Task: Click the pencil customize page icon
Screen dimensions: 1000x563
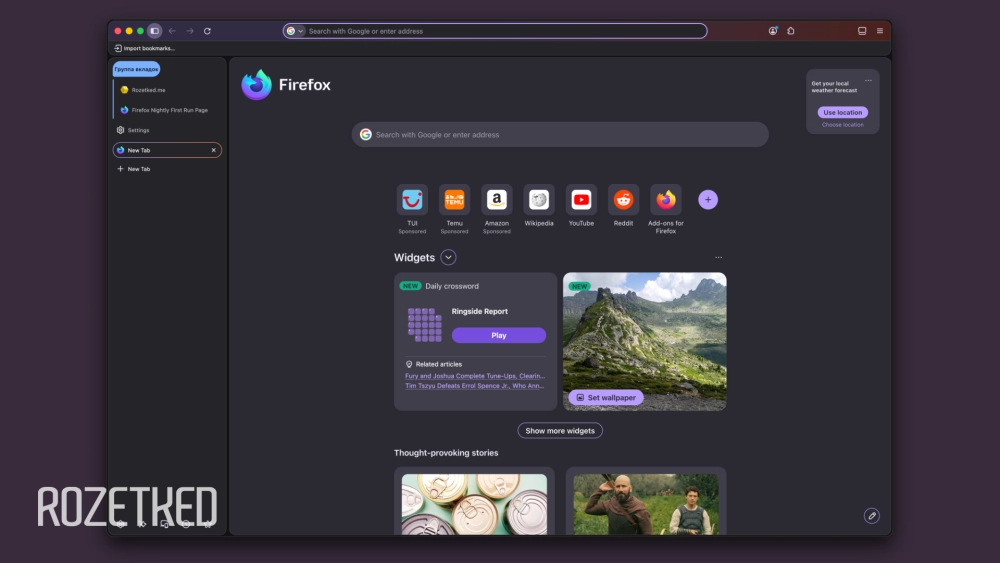Action: pos(872,516)
